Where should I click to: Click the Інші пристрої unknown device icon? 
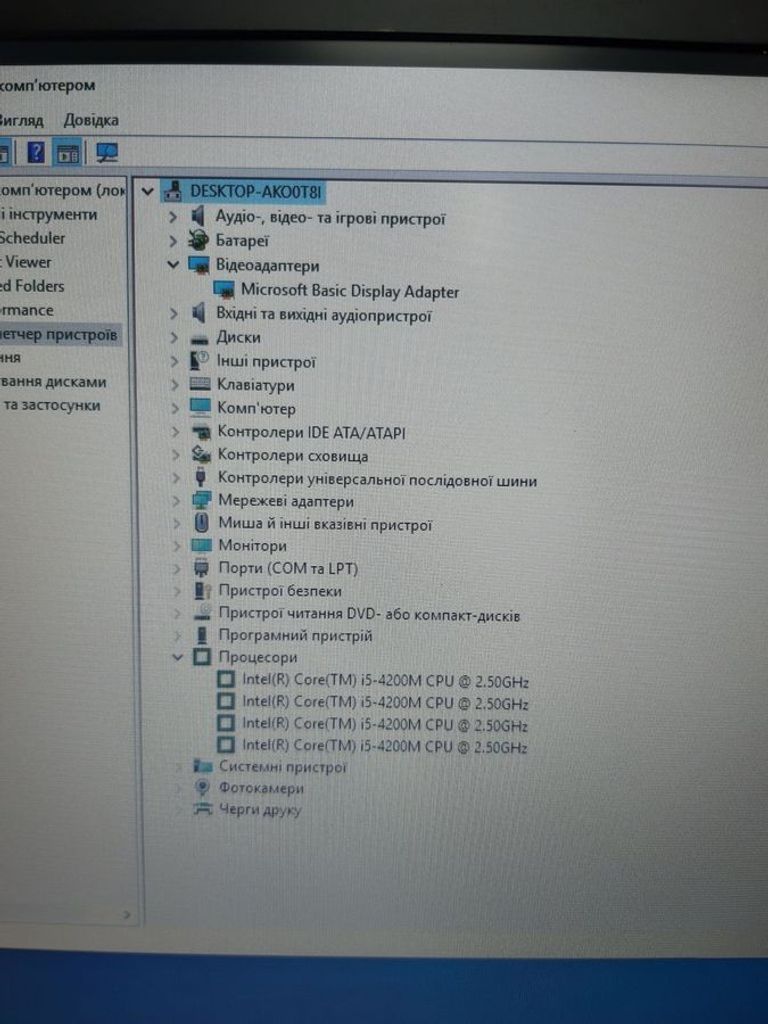tap(199, 360)
